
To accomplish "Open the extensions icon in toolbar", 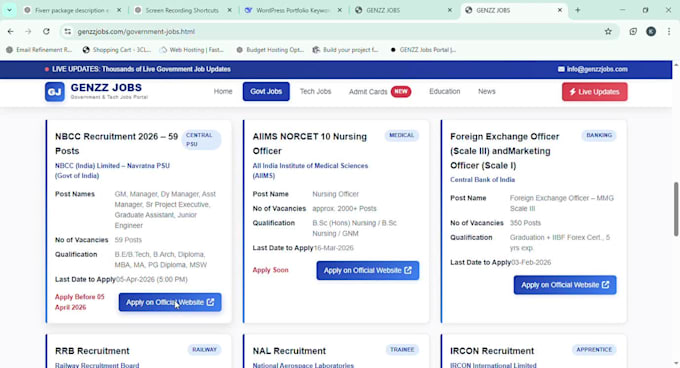I will [633, 32].
